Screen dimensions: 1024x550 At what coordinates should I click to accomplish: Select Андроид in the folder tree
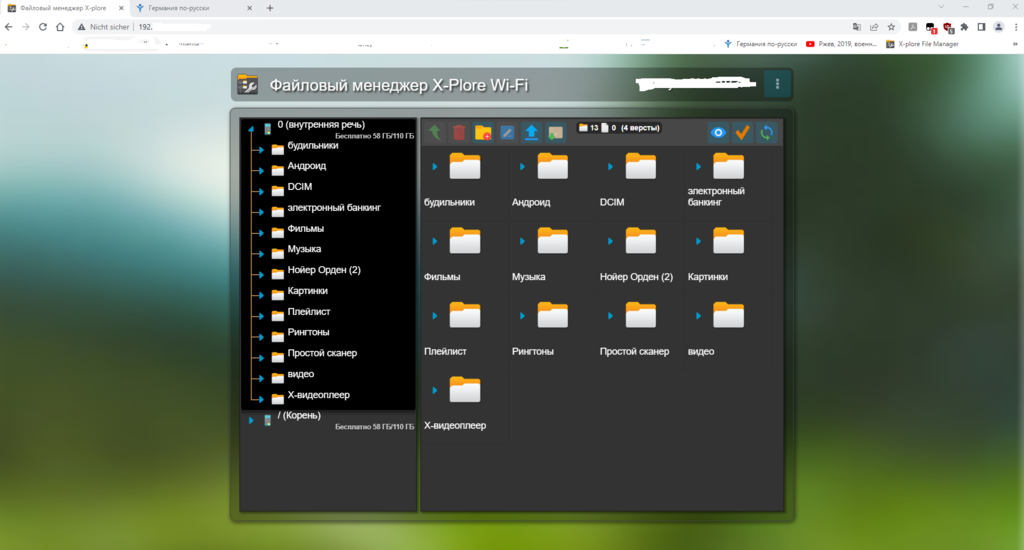point(307,166)
